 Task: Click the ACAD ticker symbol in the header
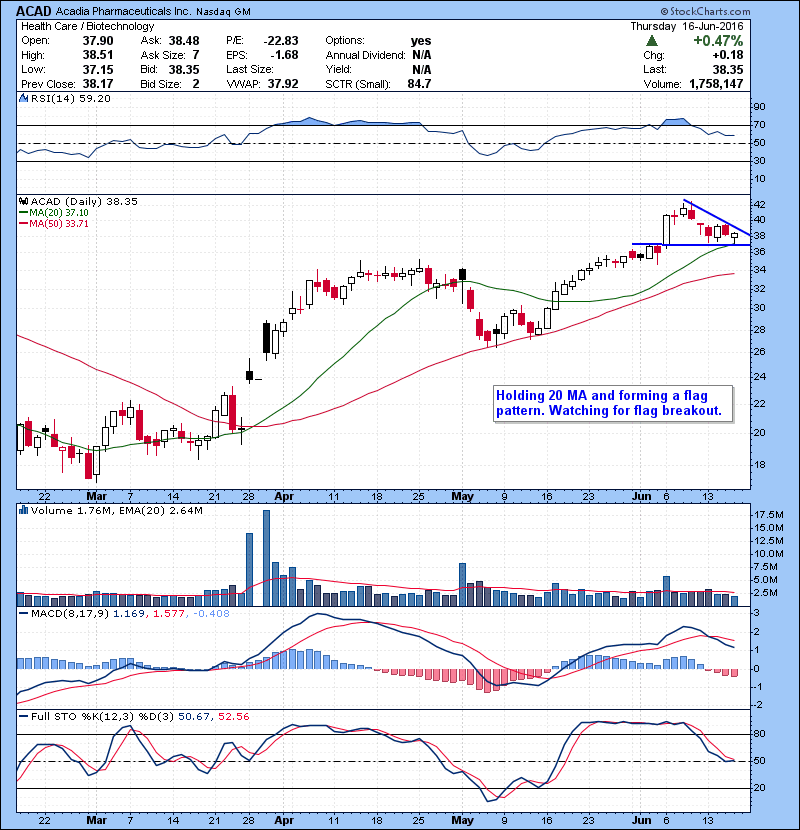point(34,11)
